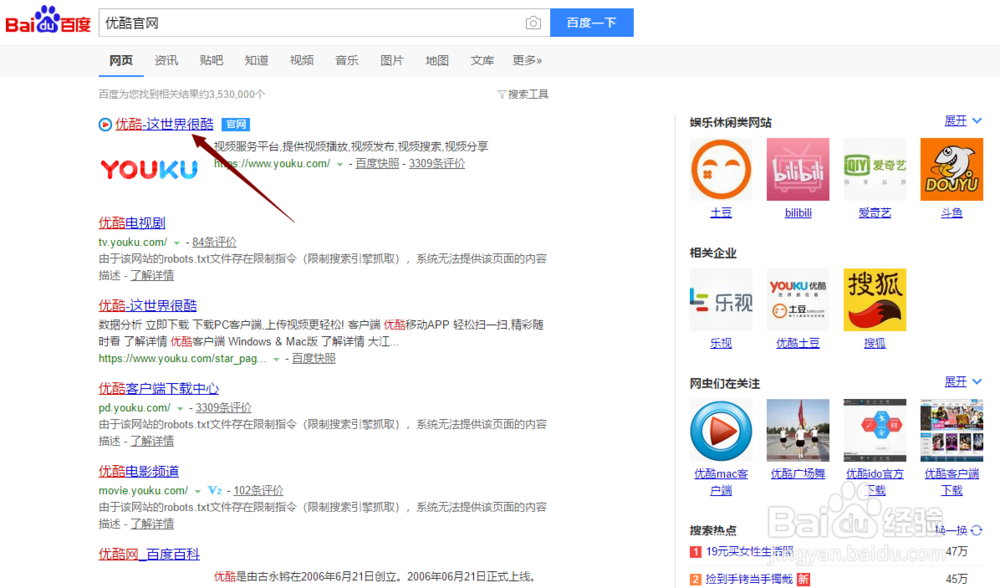This screenshot has height=588, width=1000.
Task: Refresh hot searches with 换一换
Action: pyautogui.click(x=953, y=531)
